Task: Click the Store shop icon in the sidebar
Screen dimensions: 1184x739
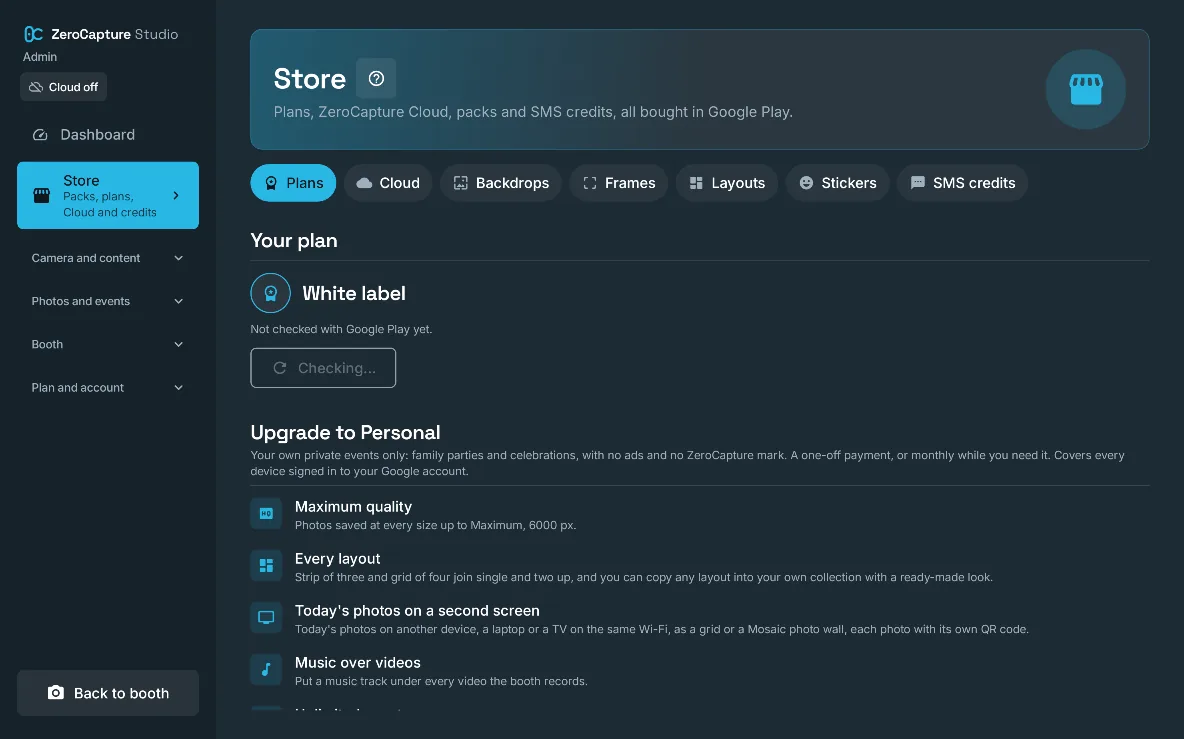Action: [x=42, y=196]
